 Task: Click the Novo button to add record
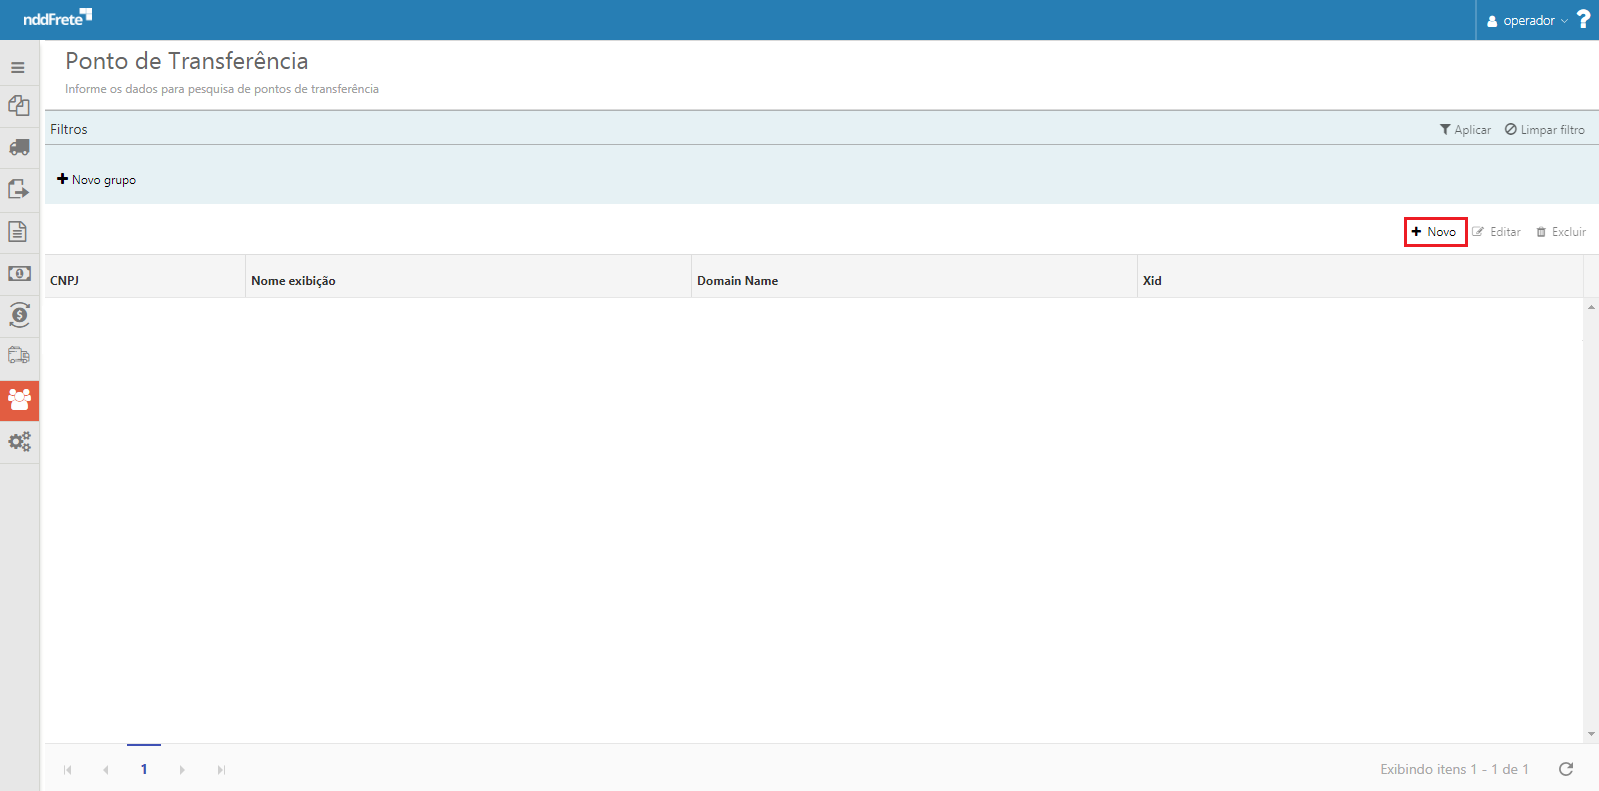pos(1435,232)
